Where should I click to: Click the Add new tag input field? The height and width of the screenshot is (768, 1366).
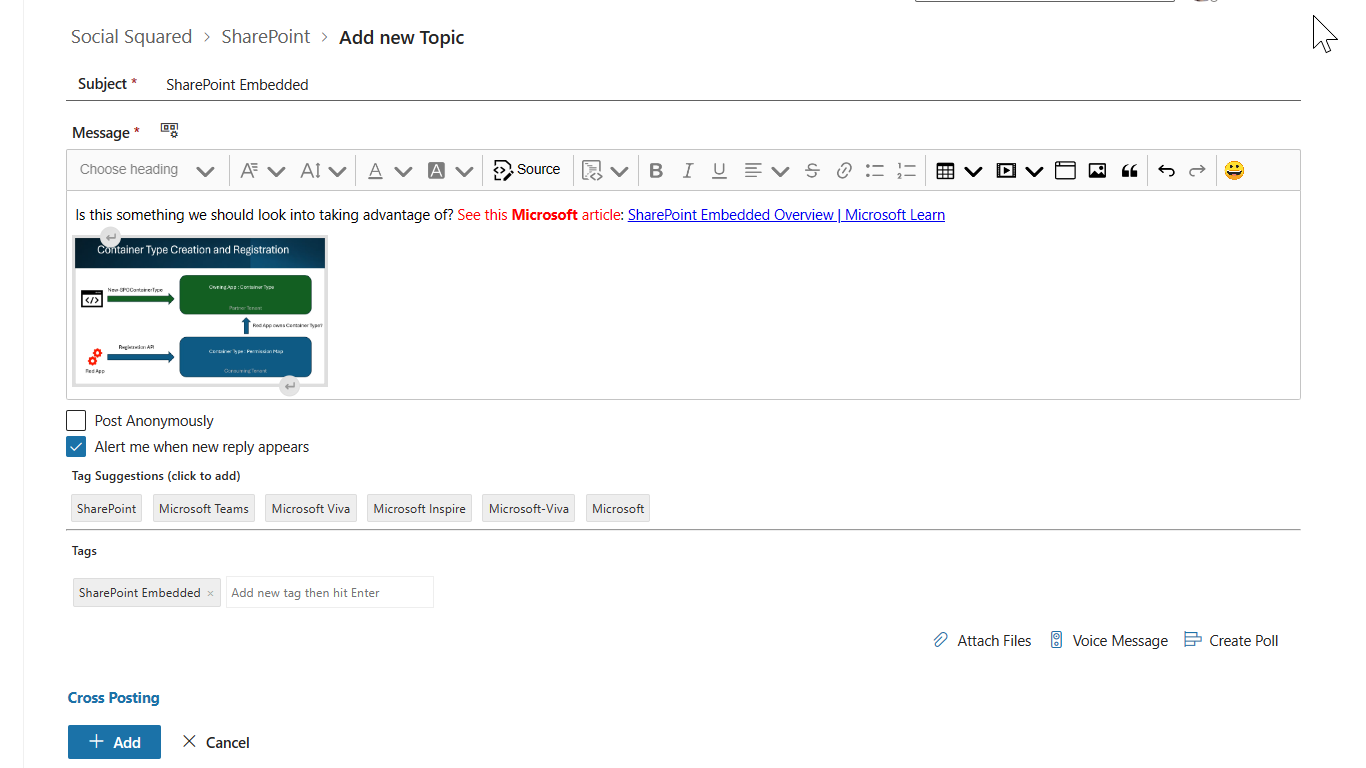point(330,592)
